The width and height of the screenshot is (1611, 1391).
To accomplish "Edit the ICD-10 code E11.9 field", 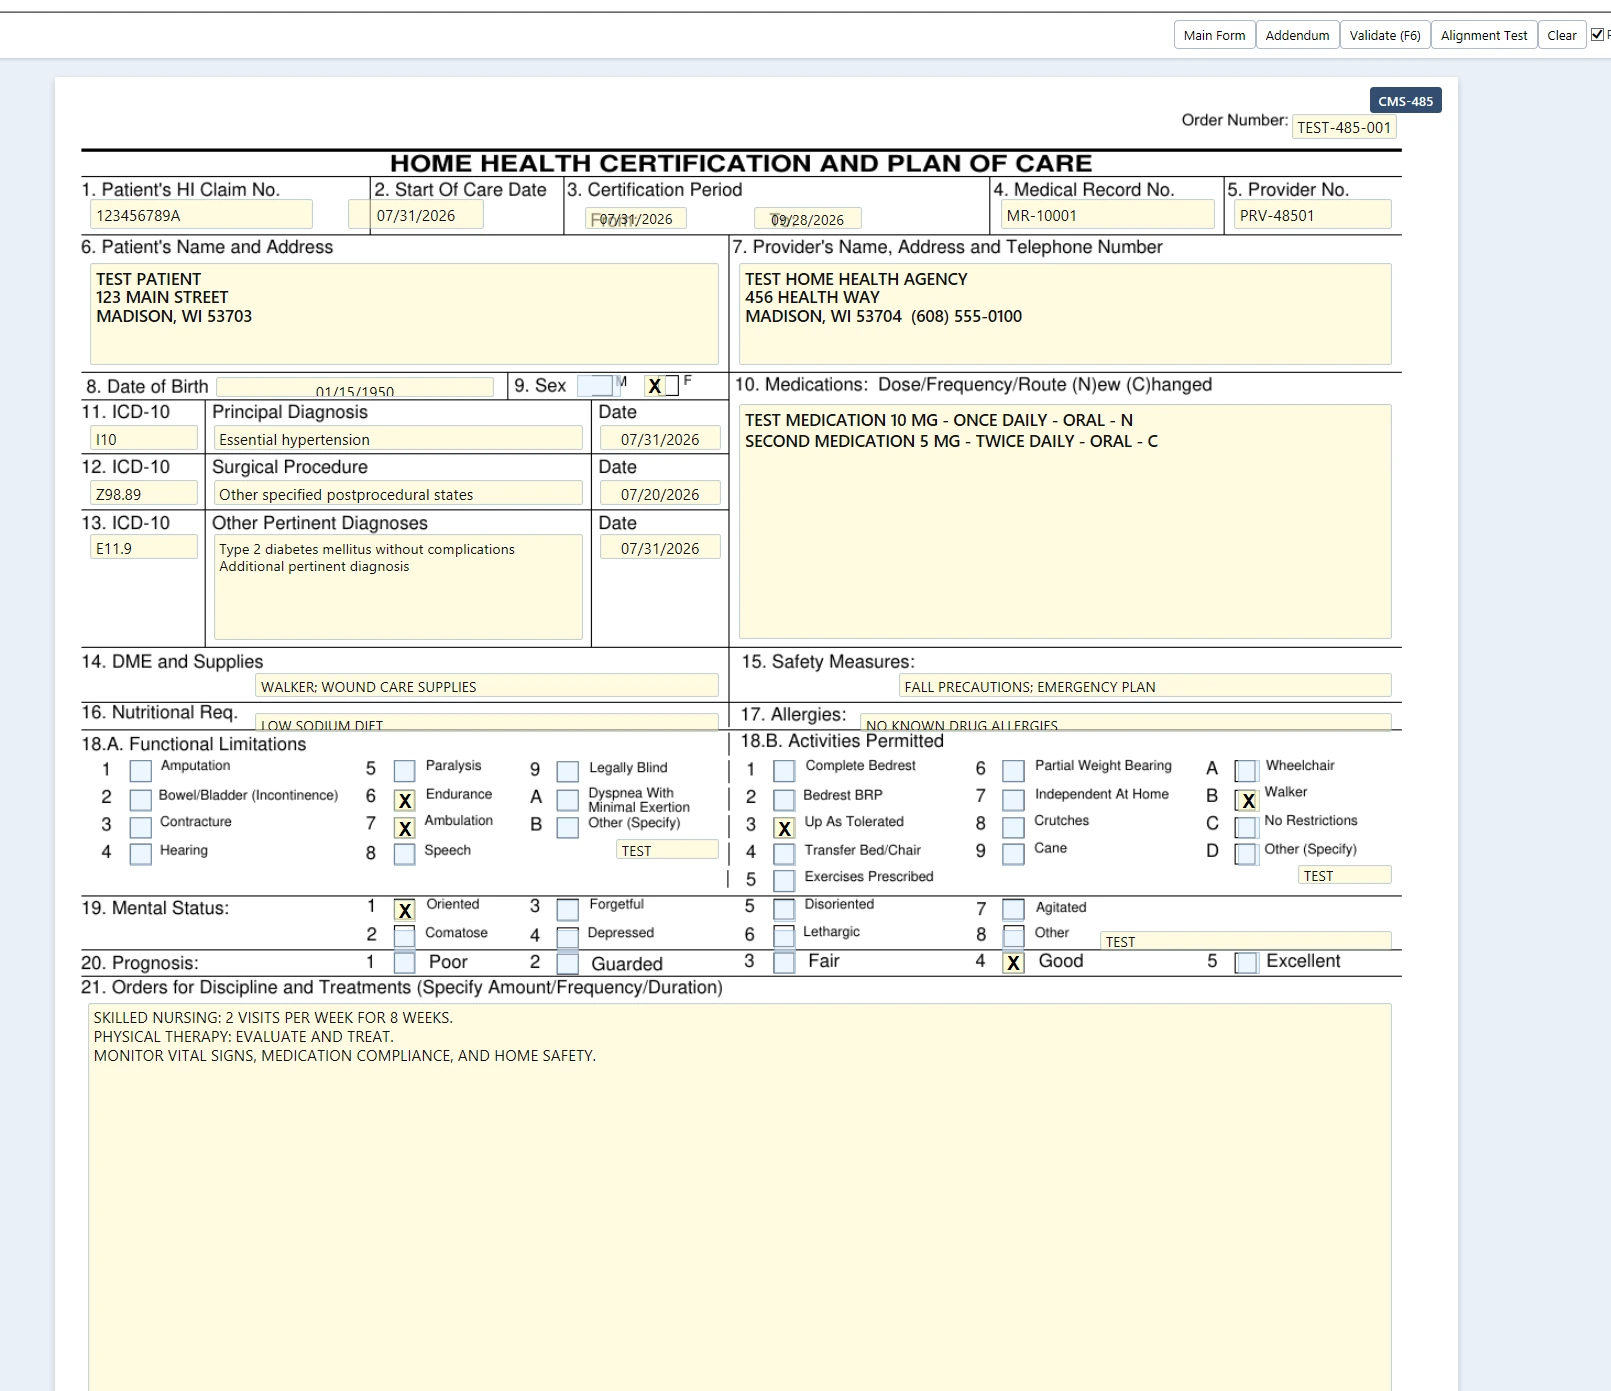I will pyautogui.click(x=144, y=547).
